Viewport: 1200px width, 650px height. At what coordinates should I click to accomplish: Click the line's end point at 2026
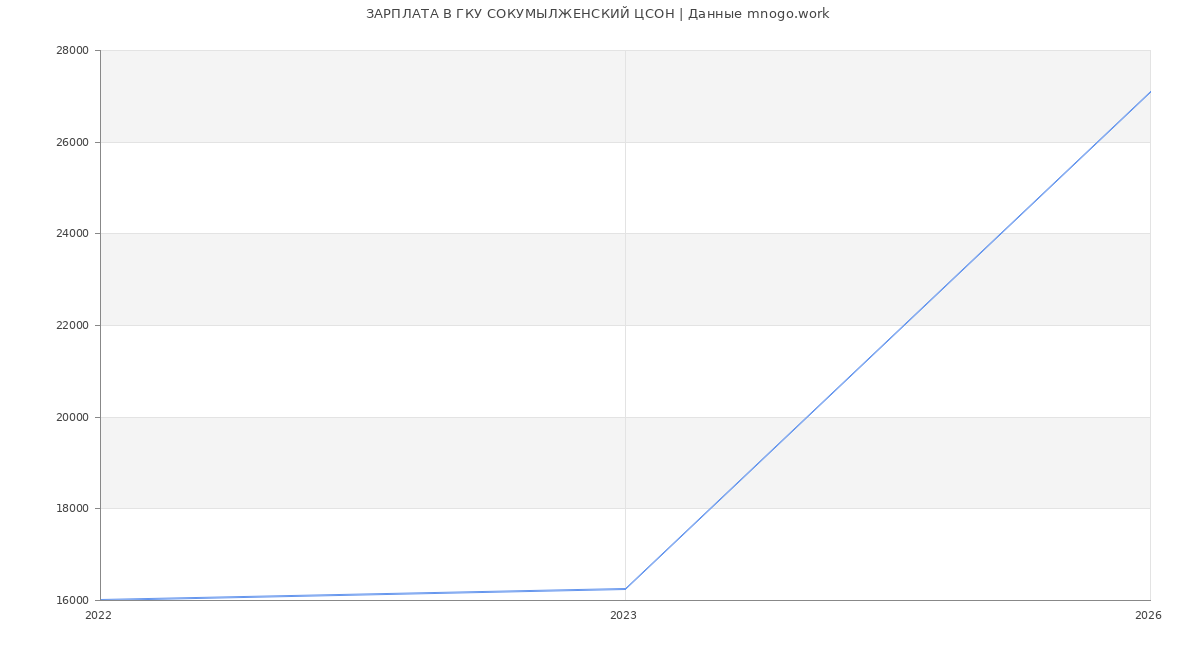[x=1150, y=91]
